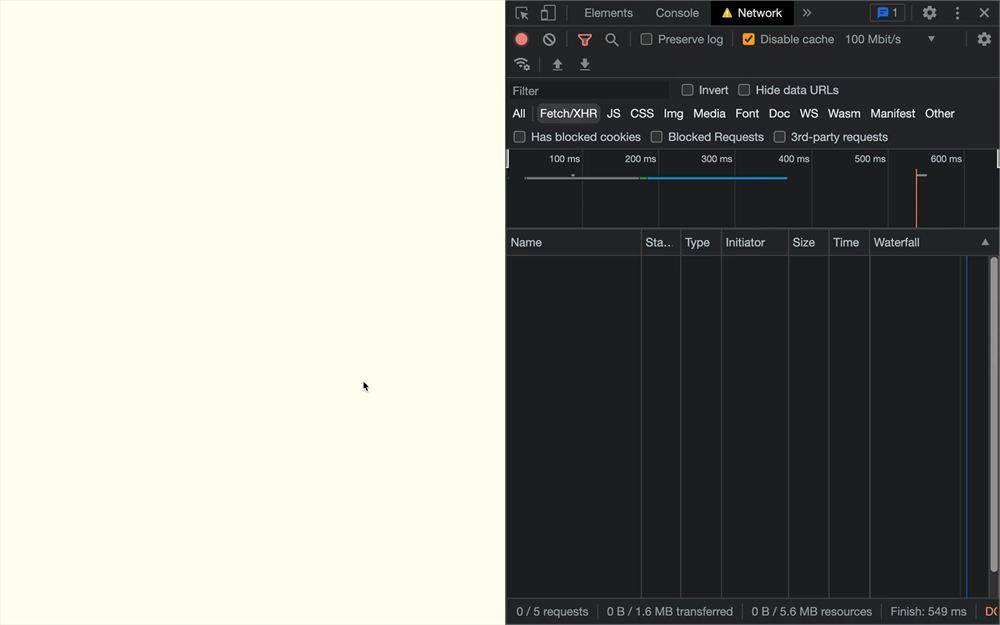Screen dimensions: 1000x625
Task: Click the request table vertical scrollbar
Action: tap(994, 415)
